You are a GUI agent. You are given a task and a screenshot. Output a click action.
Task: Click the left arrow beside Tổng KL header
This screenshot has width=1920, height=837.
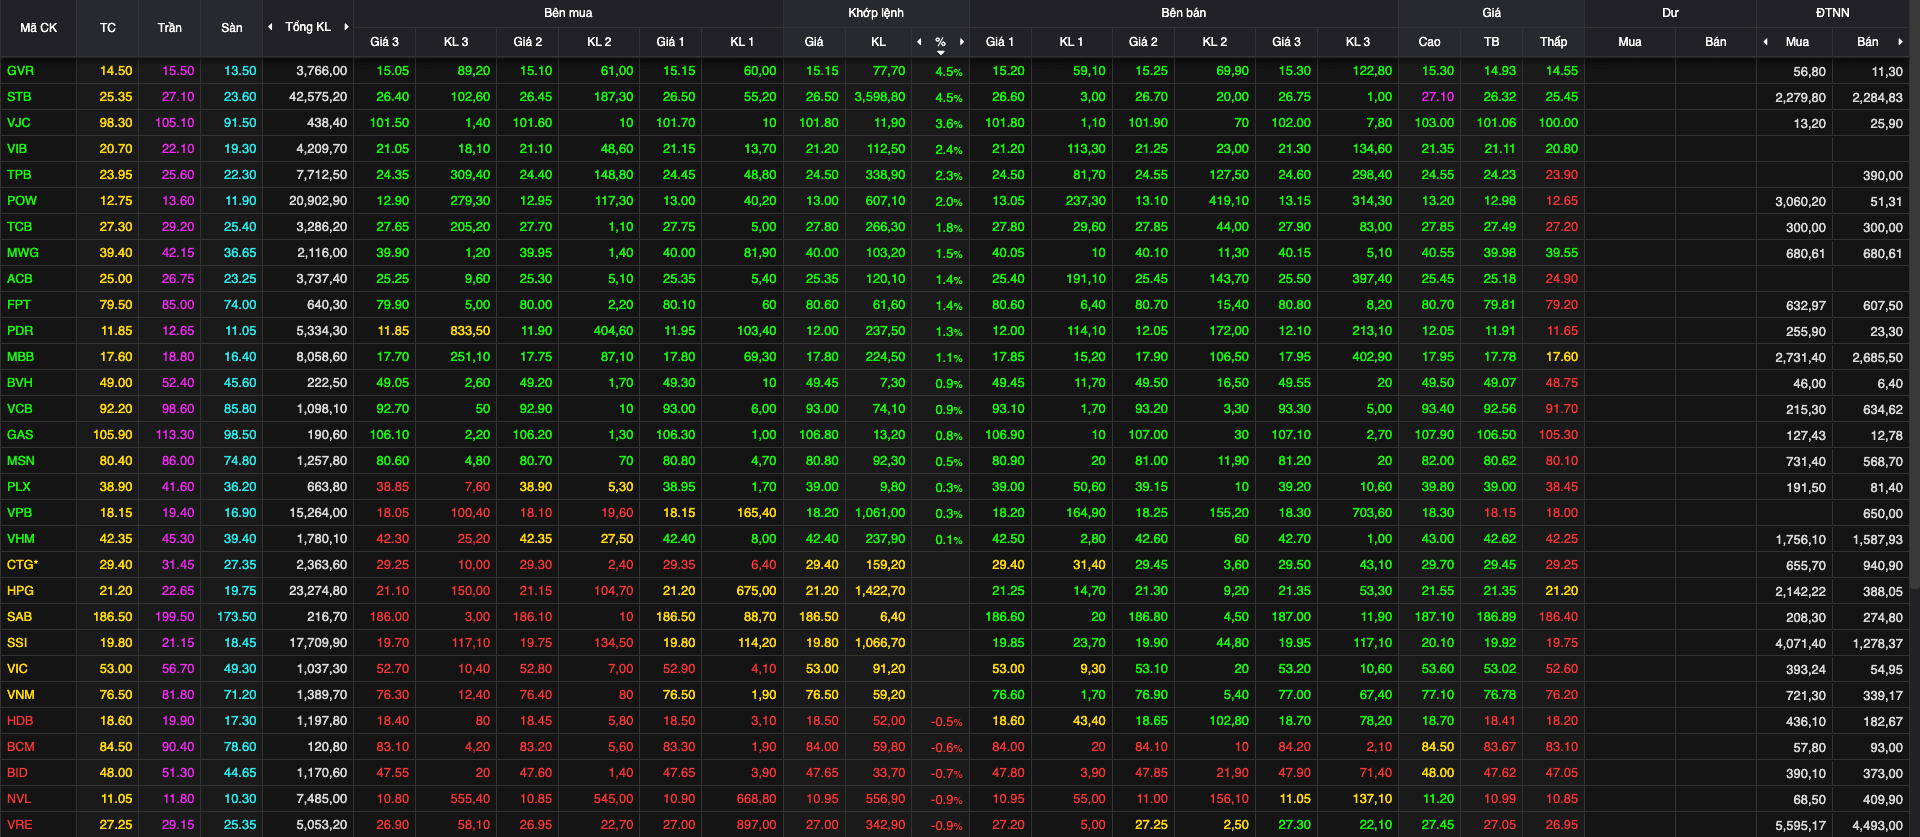tap(270, 27)
